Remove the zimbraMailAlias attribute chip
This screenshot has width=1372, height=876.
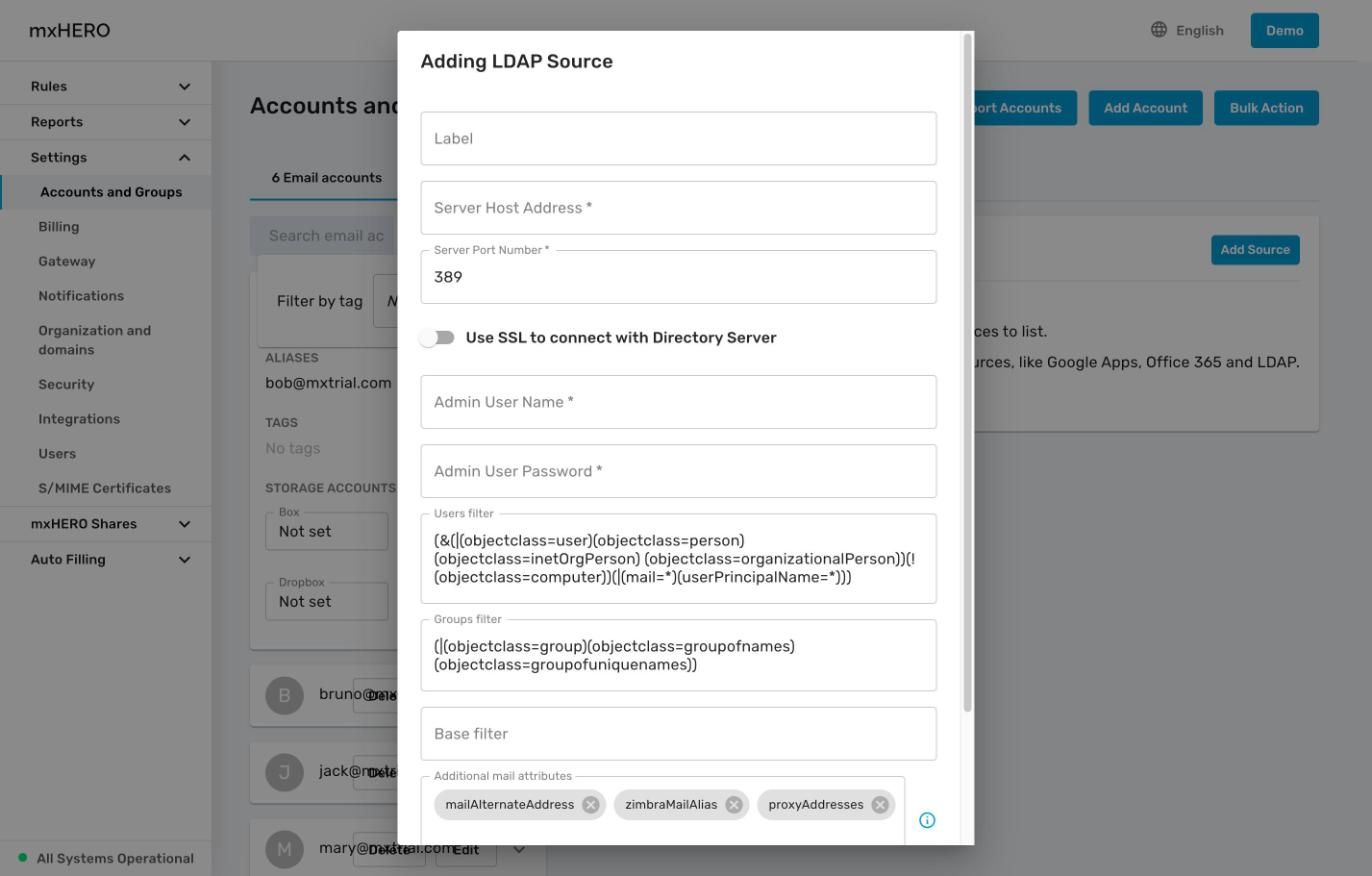(734, 805)
